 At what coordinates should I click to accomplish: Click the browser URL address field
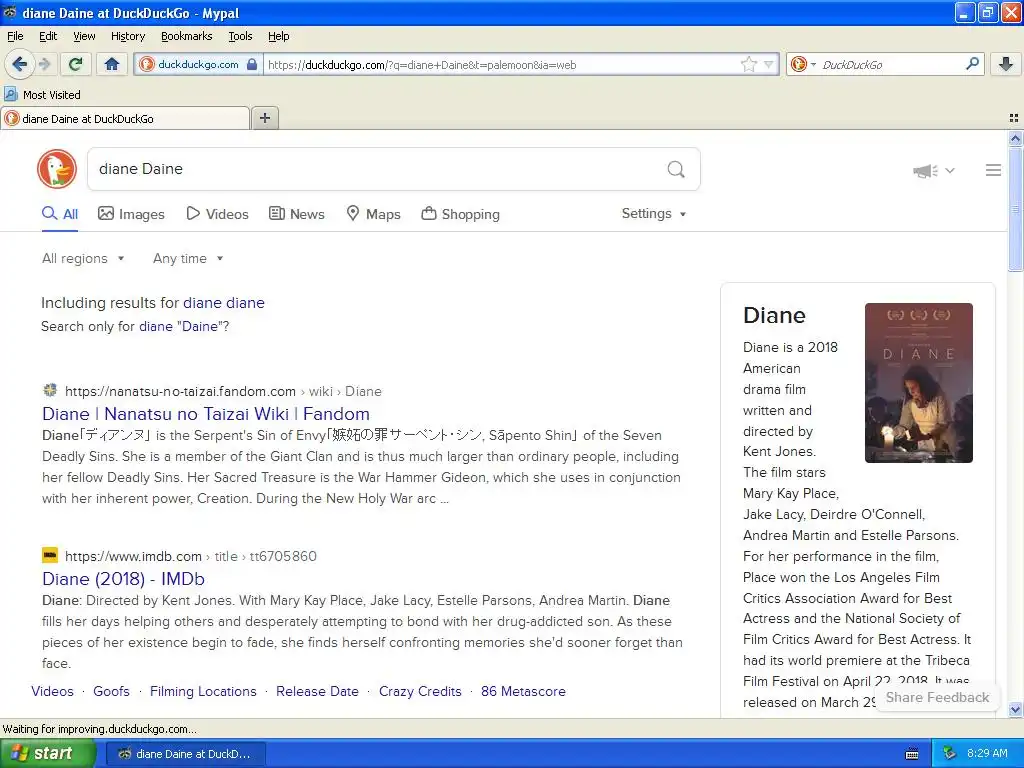point(500,65)
